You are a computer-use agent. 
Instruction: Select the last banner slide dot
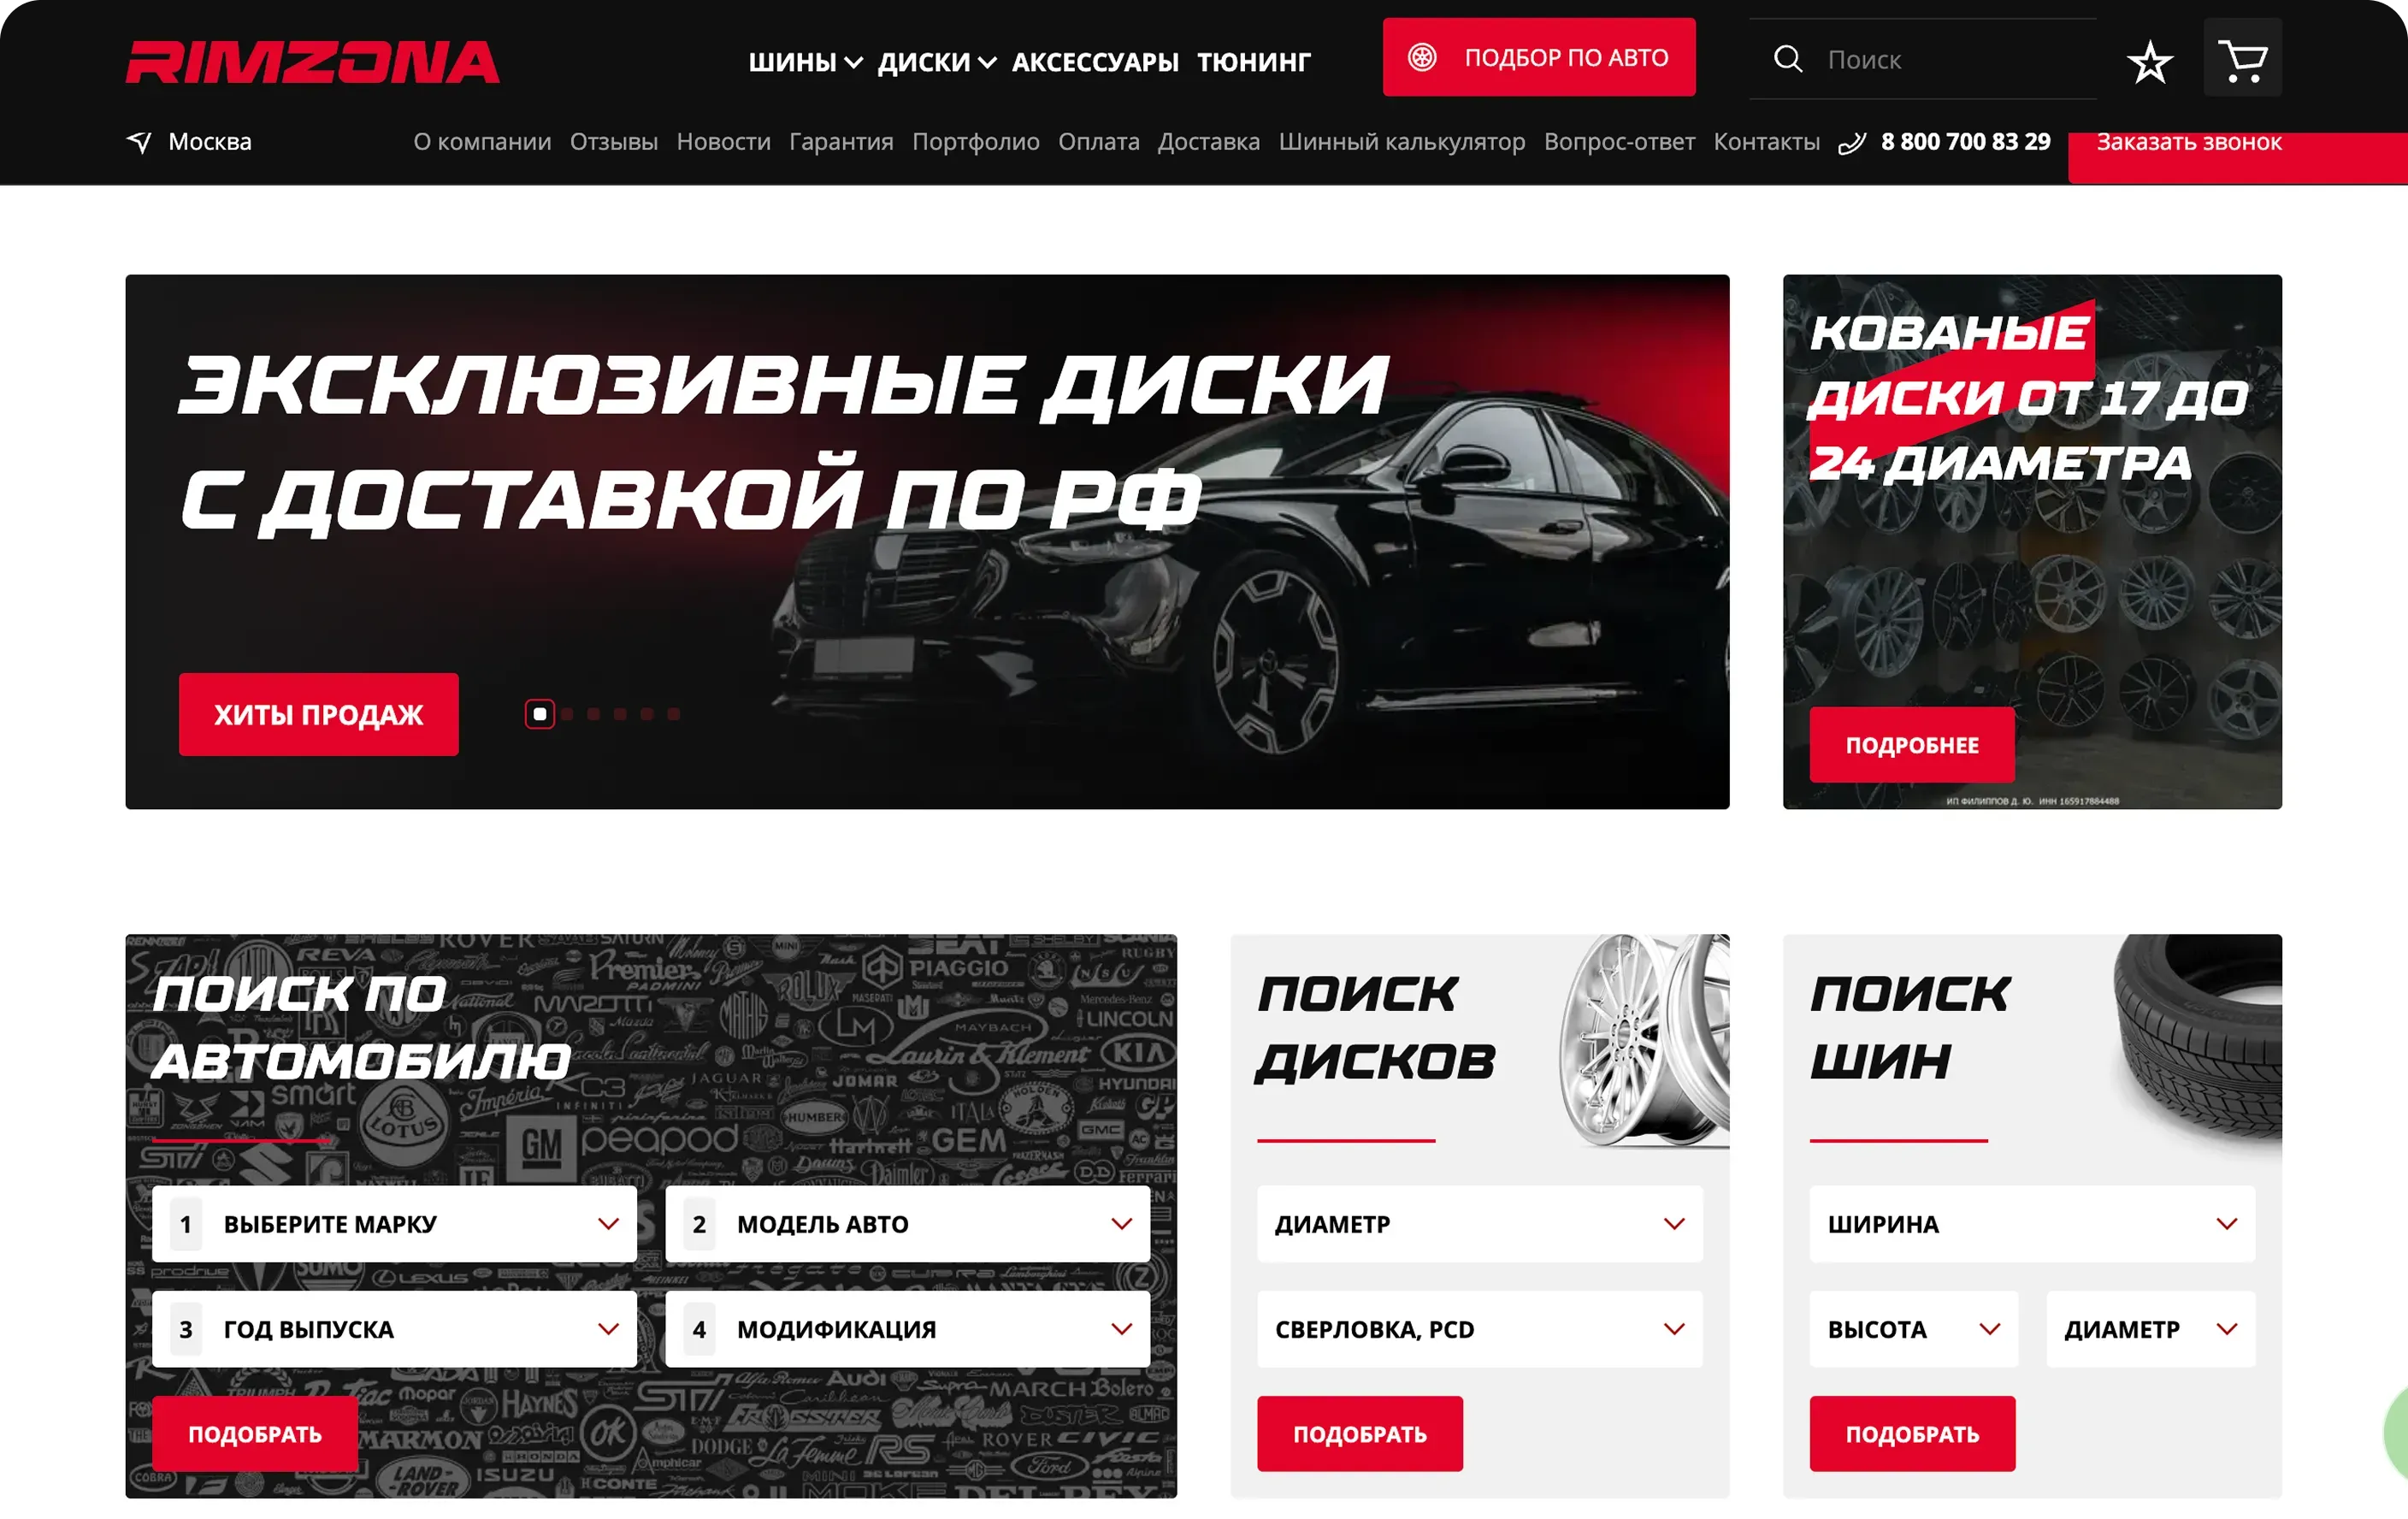coord(674,714)
